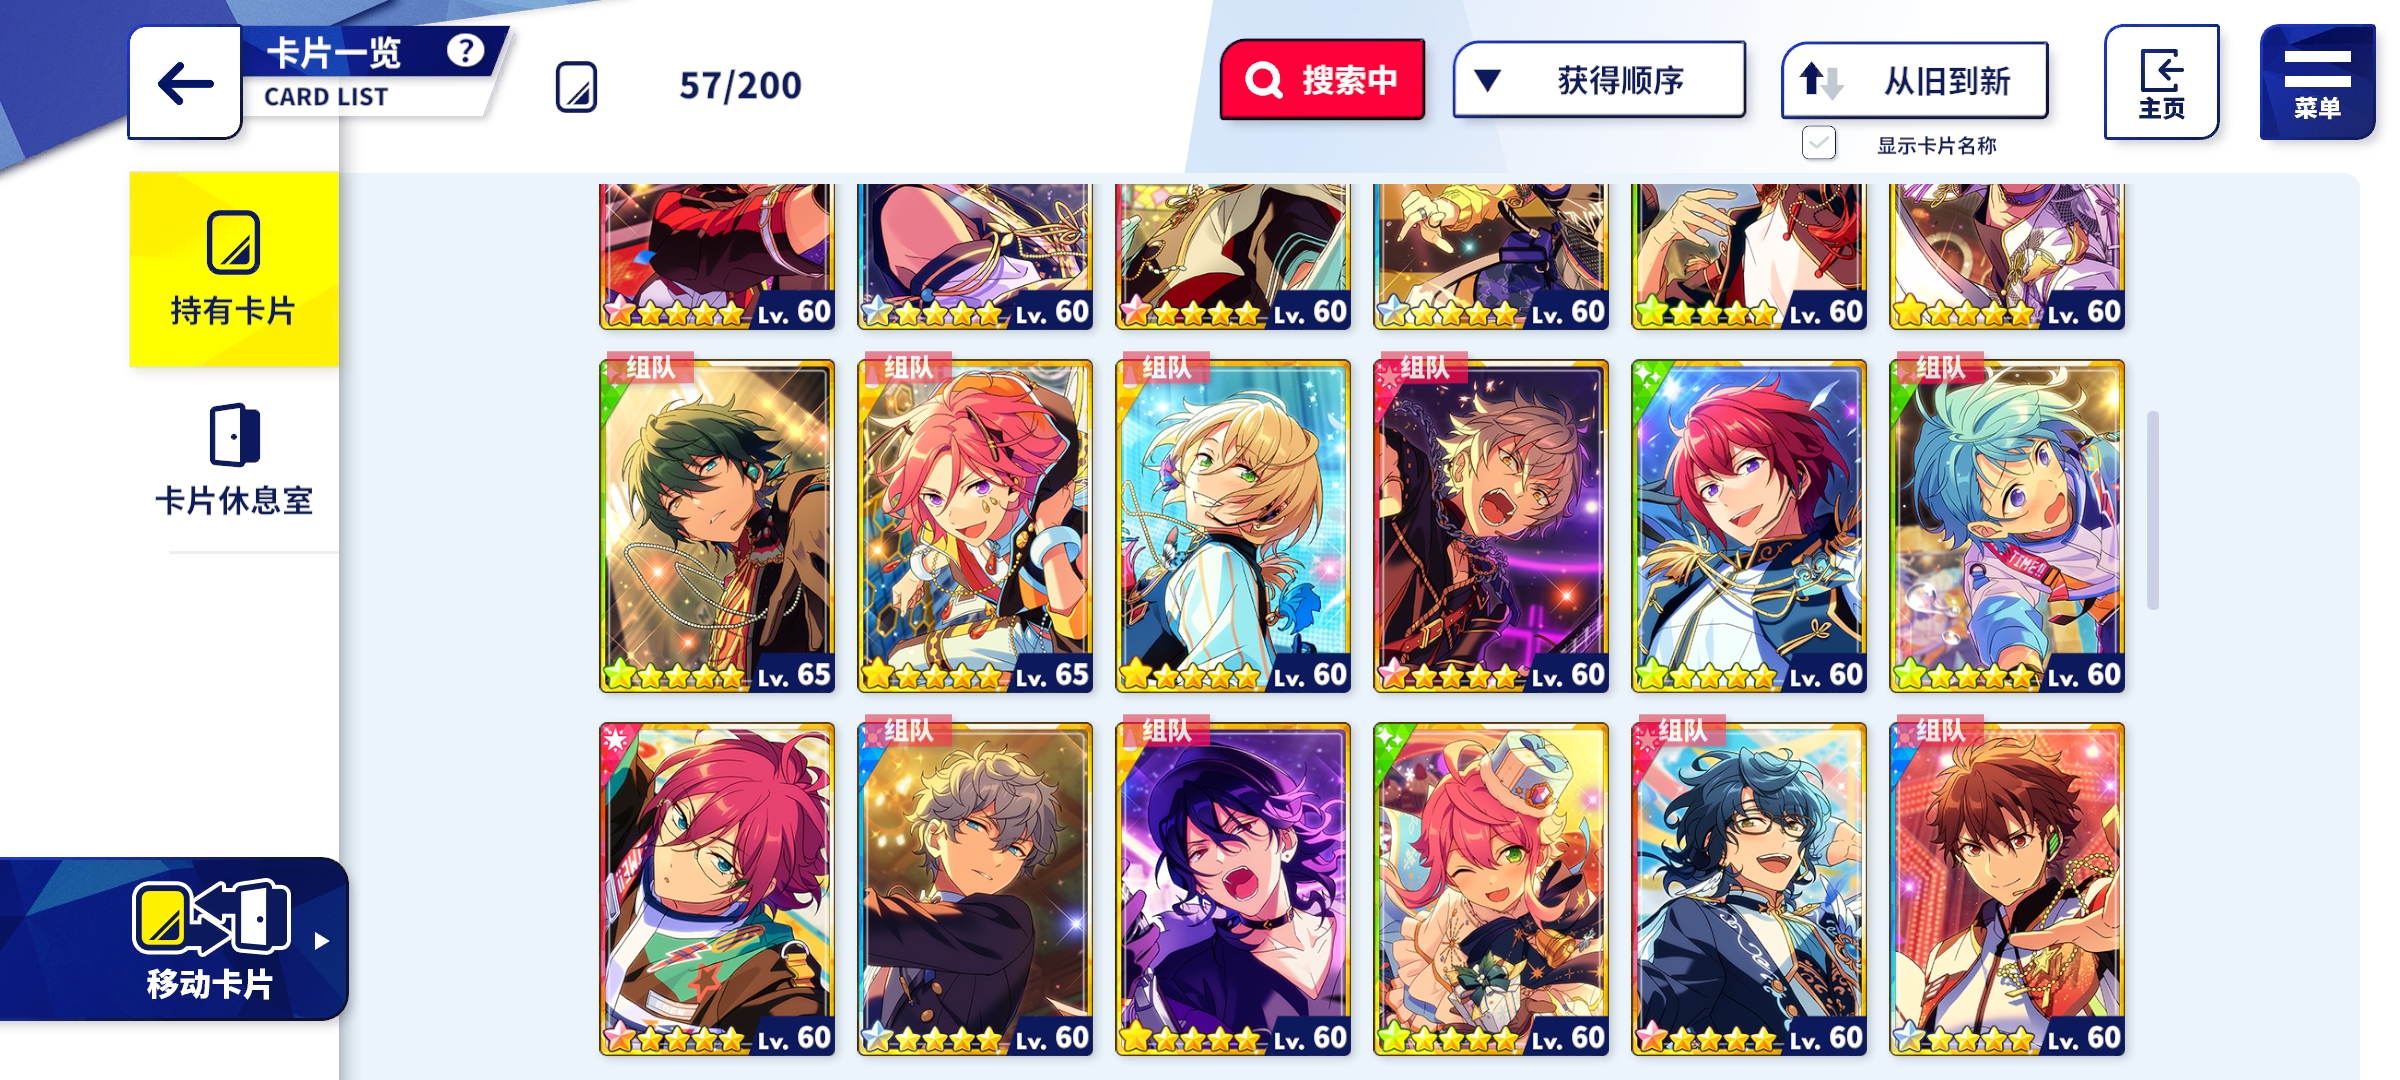Click the dropdown triangle in 获得顺序

coord(1488,80)
